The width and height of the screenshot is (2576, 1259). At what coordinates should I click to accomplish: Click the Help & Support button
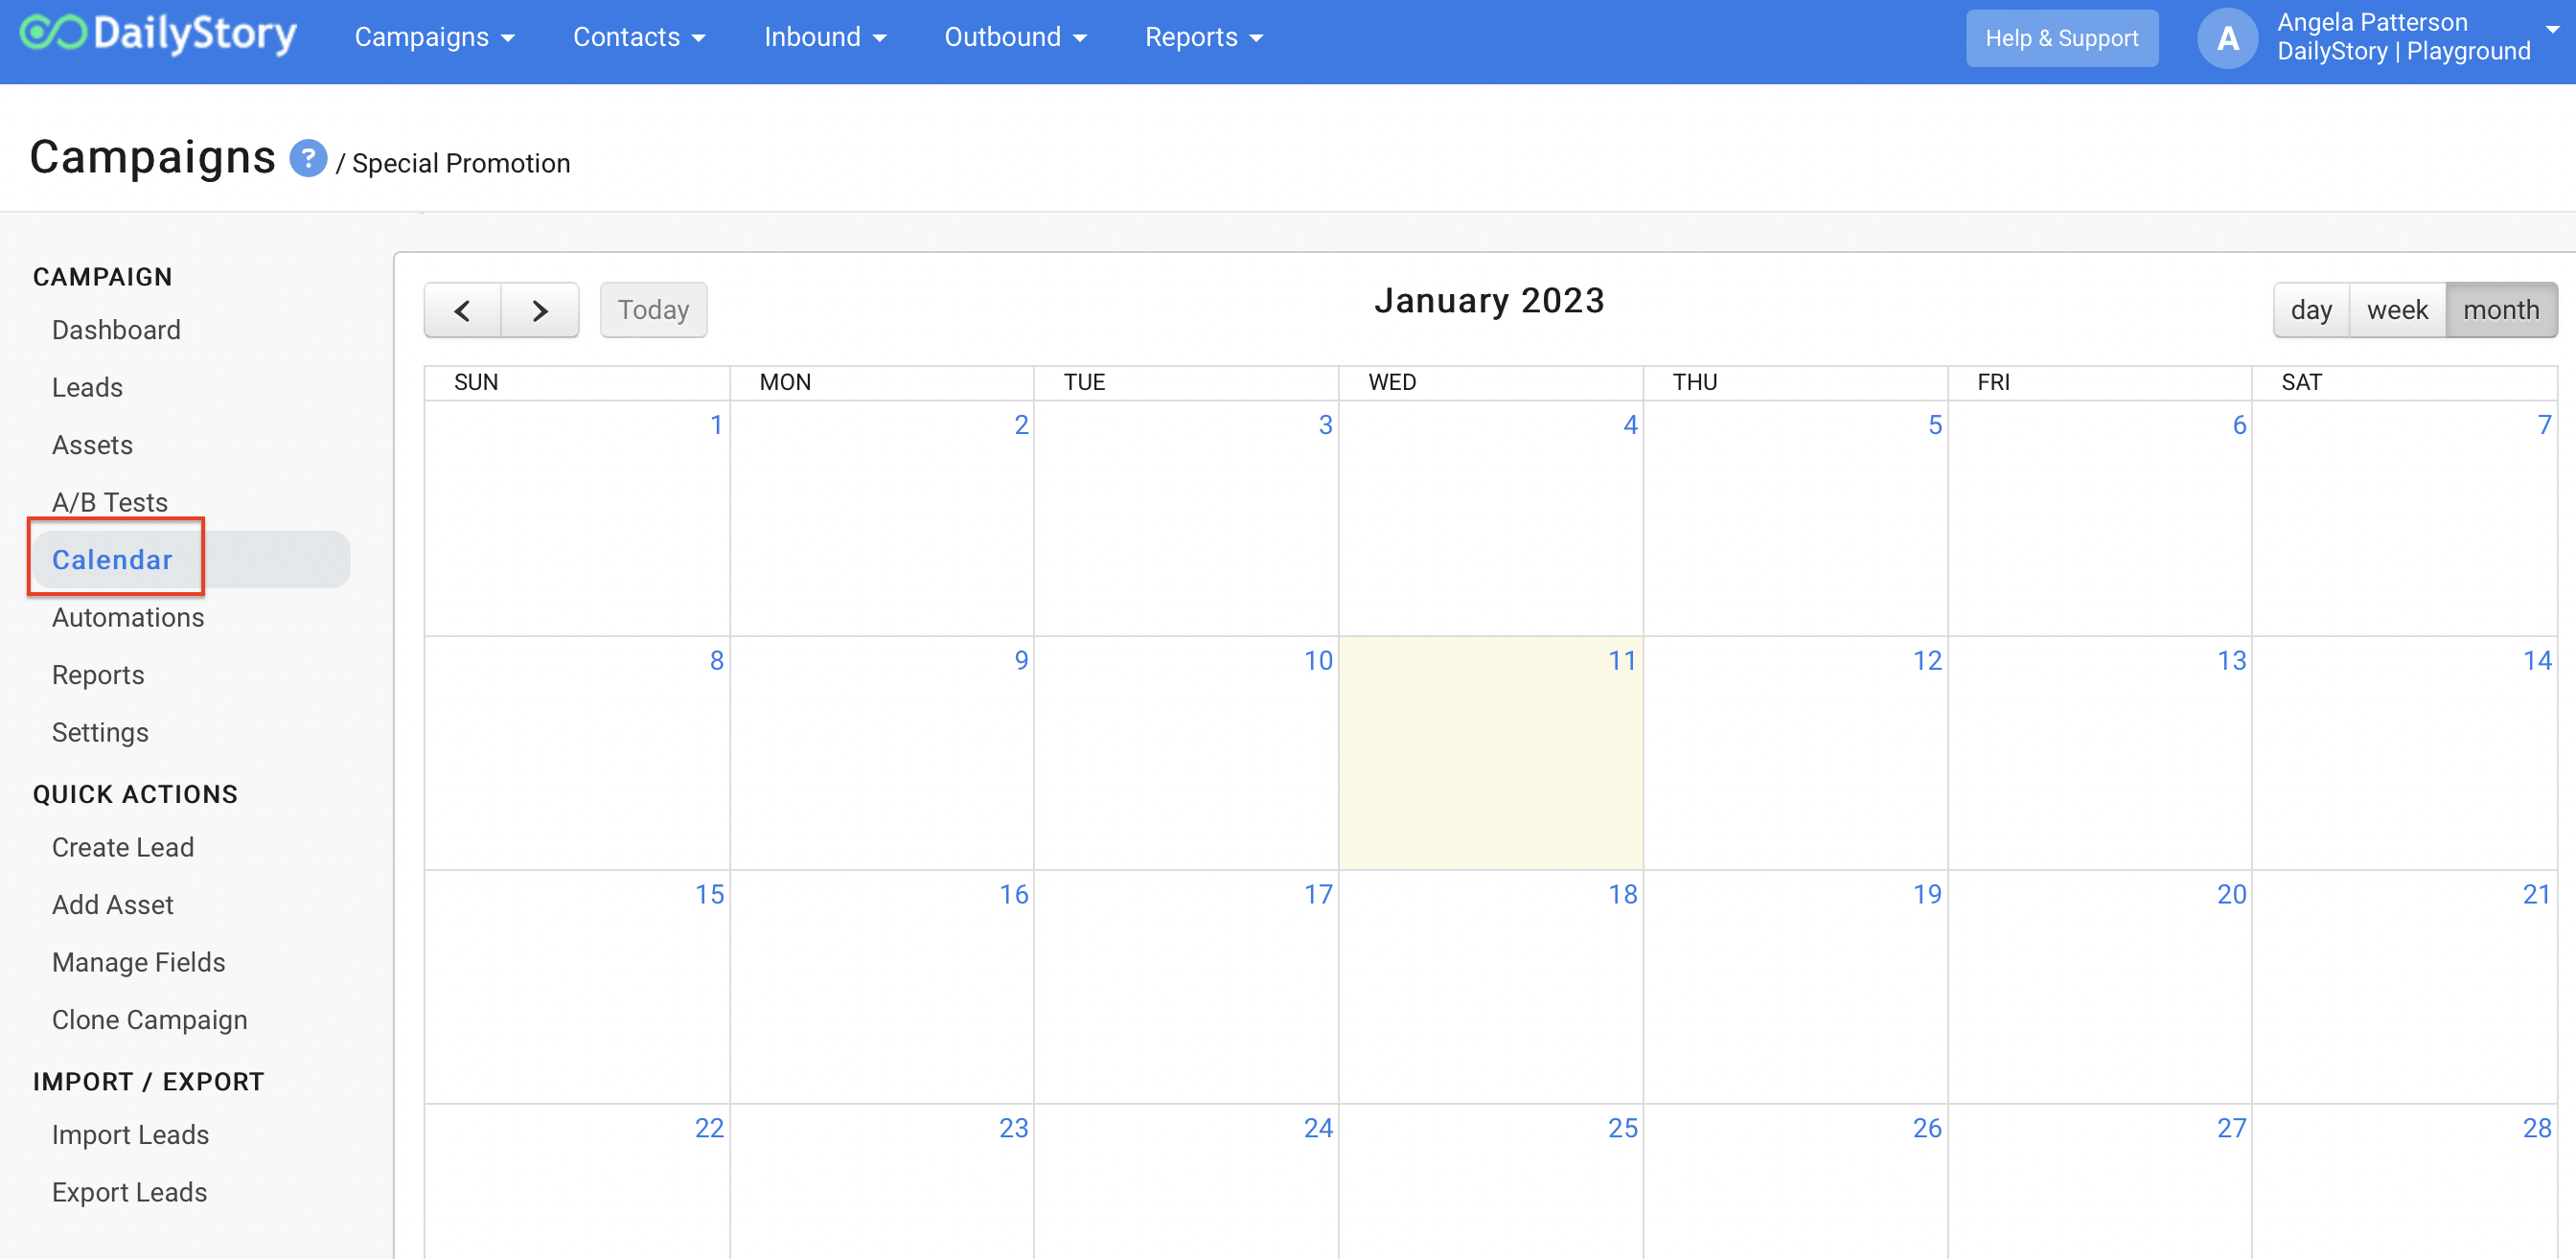[2061, 38]
